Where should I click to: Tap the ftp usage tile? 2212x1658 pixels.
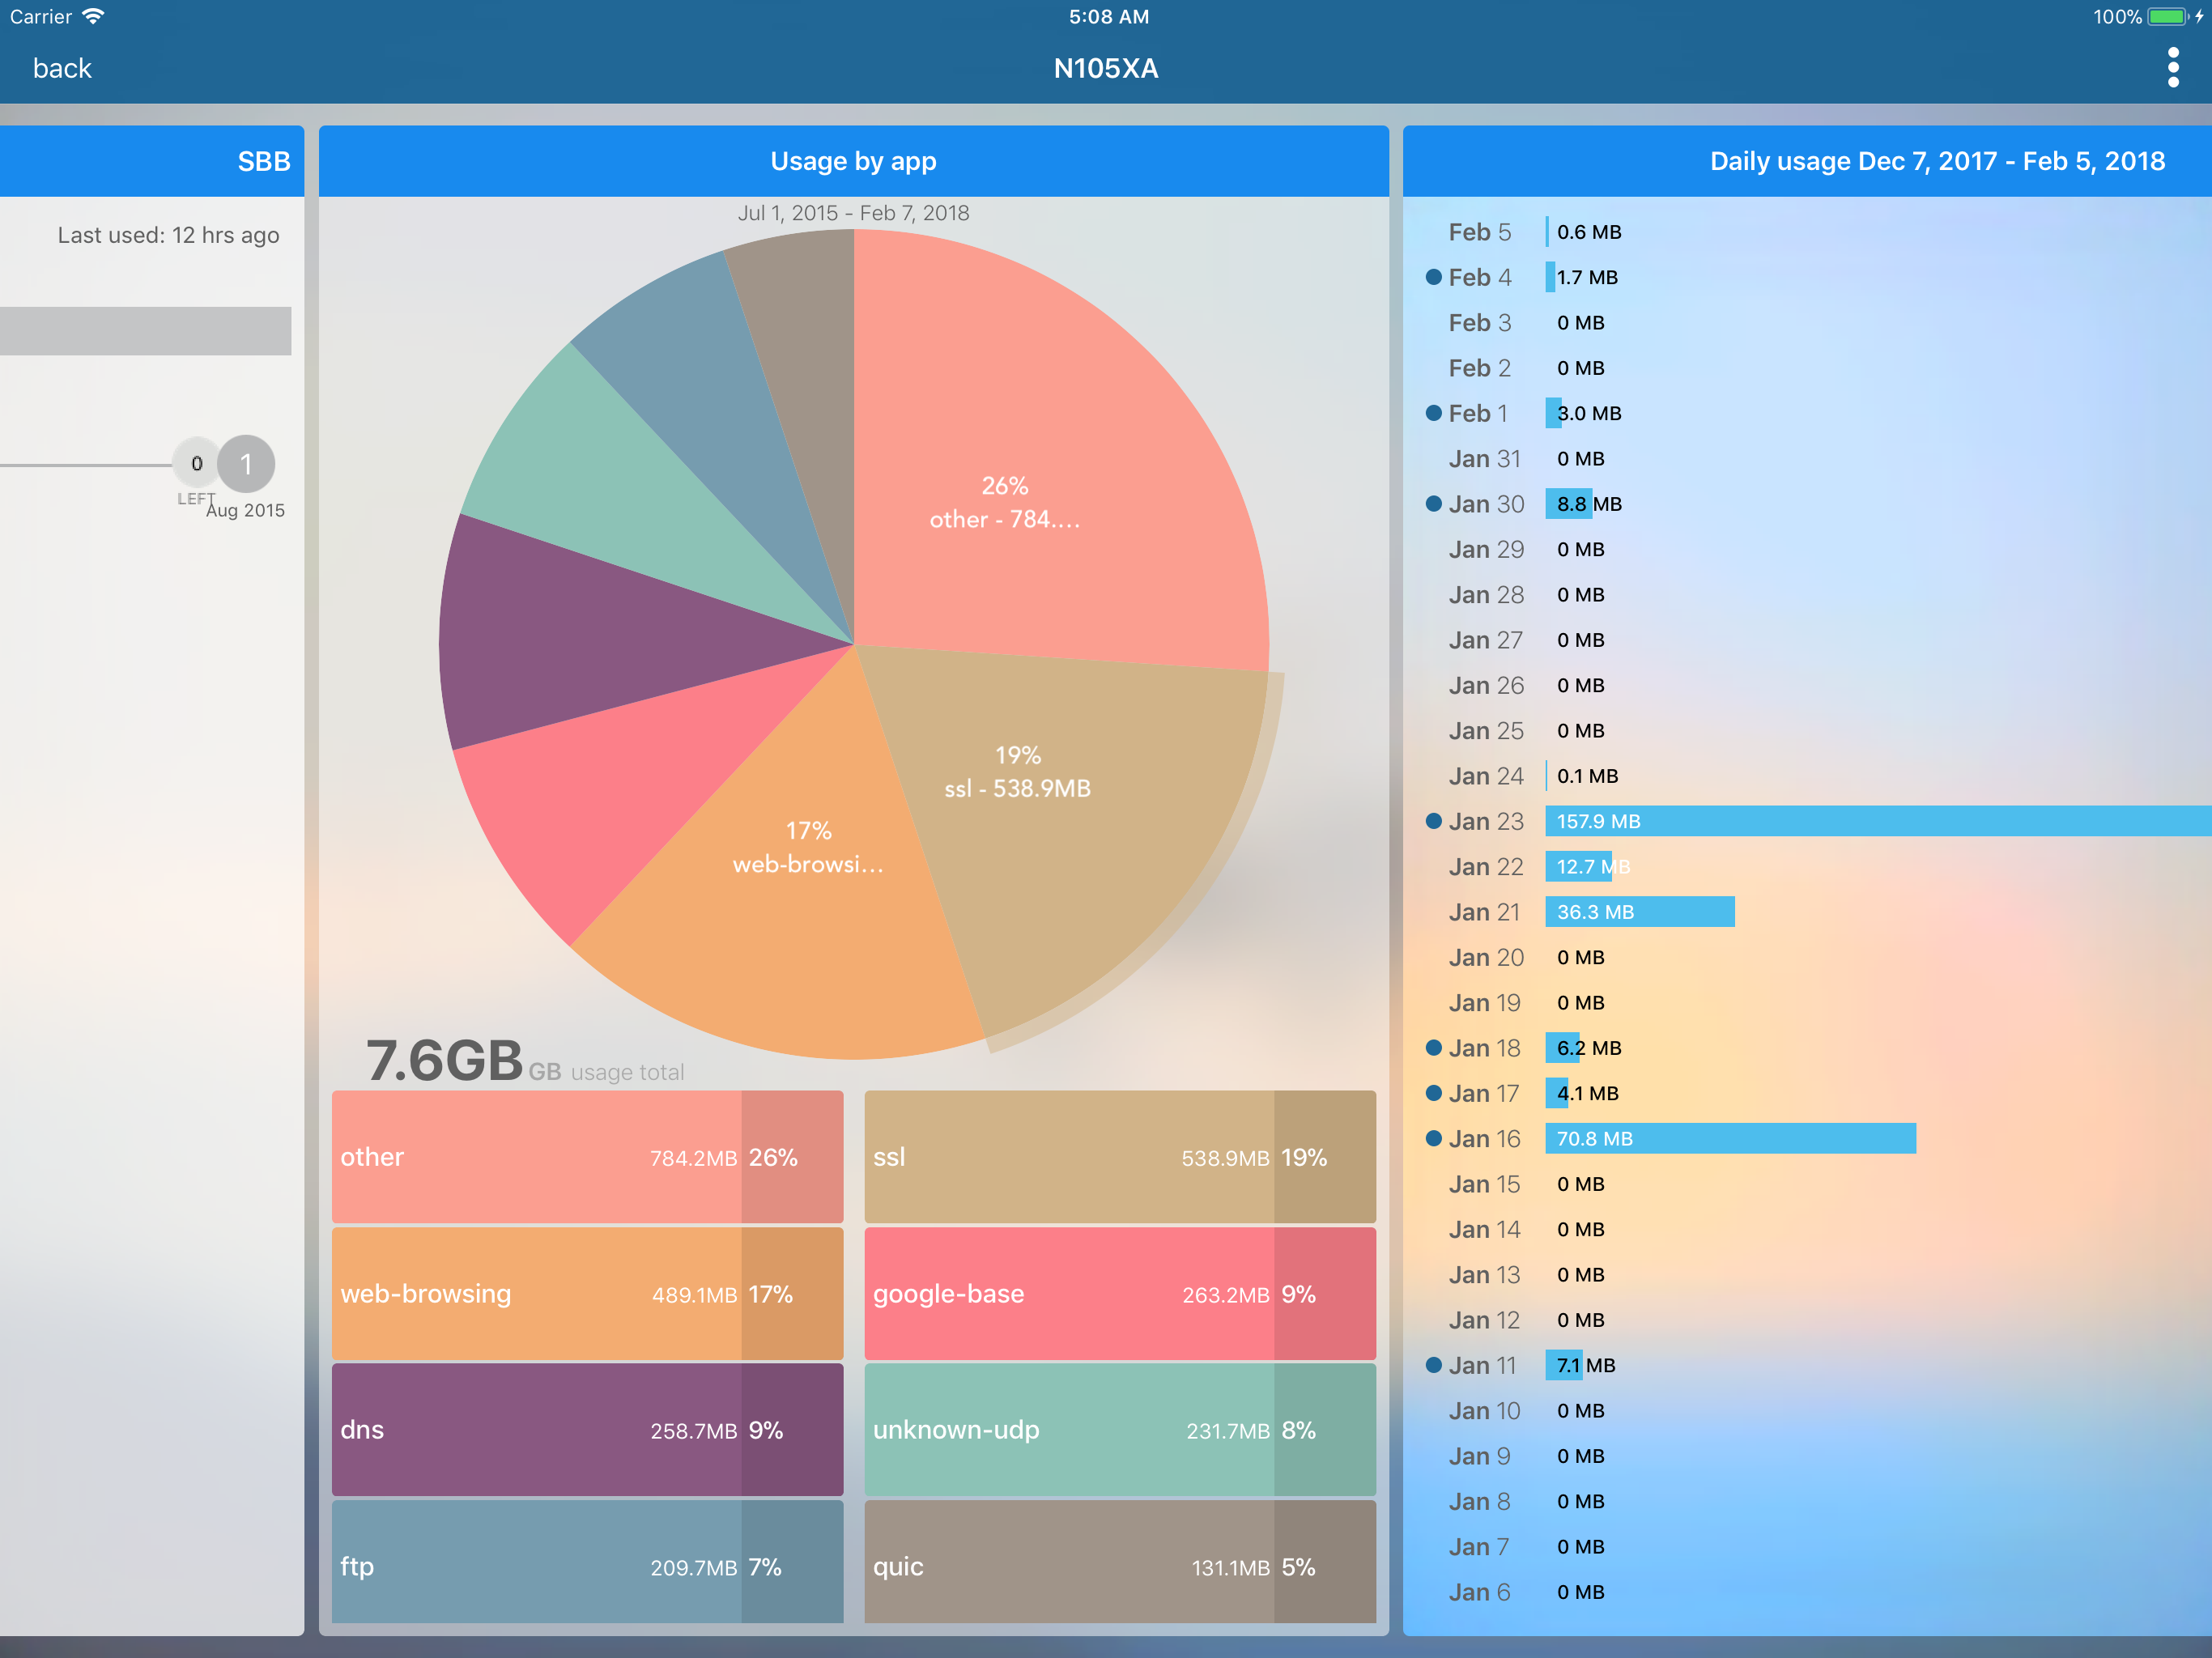pos(587,1563)
